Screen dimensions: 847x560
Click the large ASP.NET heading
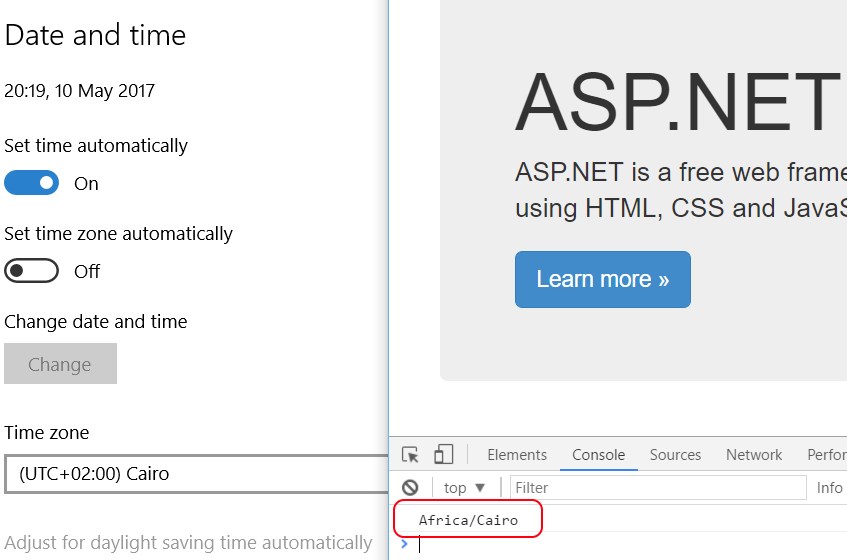point(677,102)
